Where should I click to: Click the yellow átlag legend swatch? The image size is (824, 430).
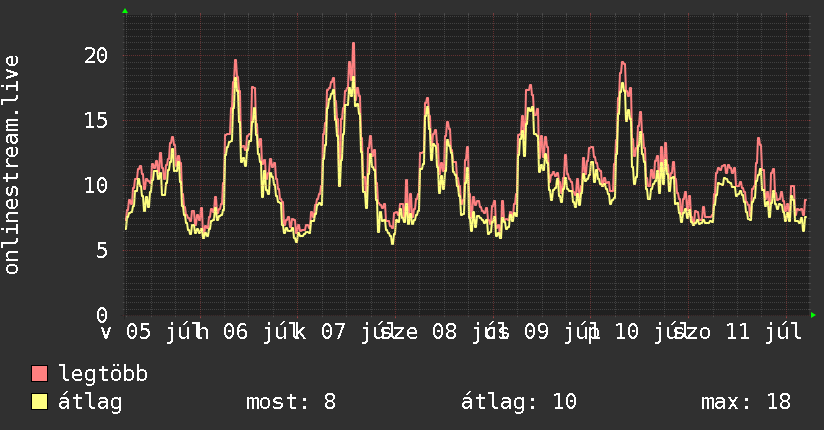(39, 401)
